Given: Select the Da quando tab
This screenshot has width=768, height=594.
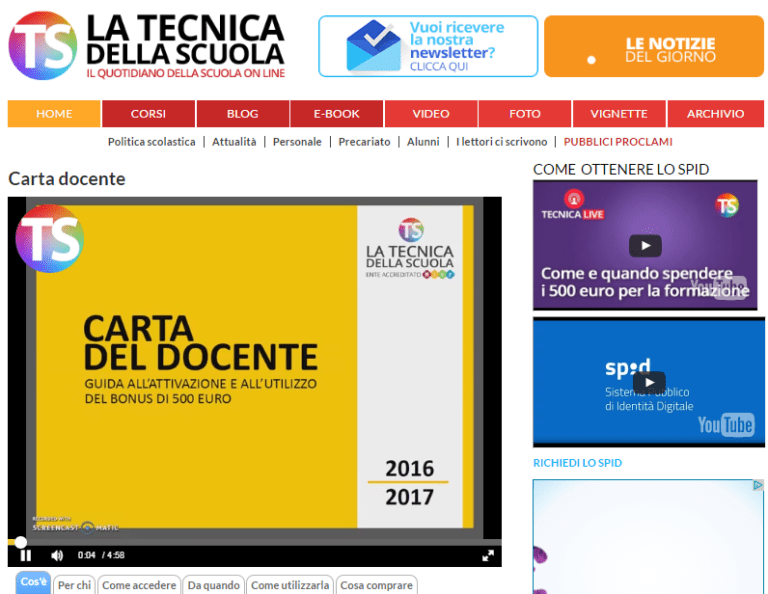Looking at the screenshot, I should [214, 585].
